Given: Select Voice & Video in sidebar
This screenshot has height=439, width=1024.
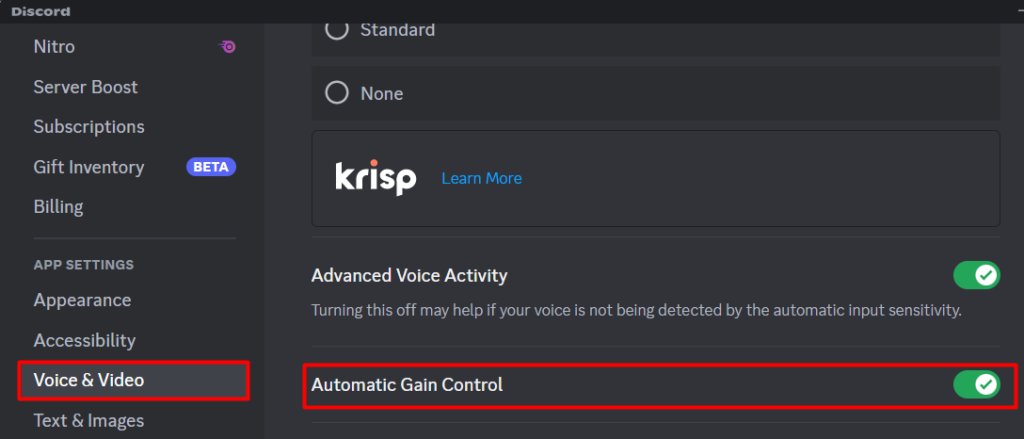Looking at the screenshot, I should (134, 380).
